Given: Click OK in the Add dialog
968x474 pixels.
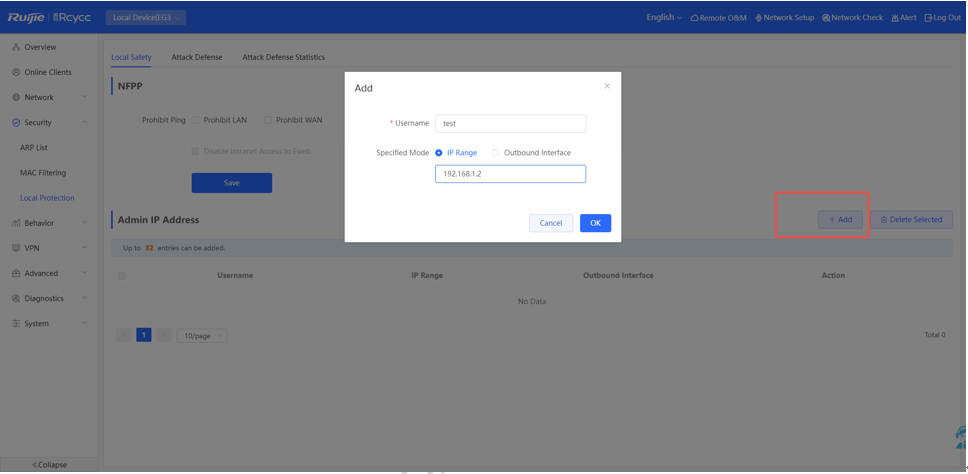Looking at the screenshot, I should point(595,223).
